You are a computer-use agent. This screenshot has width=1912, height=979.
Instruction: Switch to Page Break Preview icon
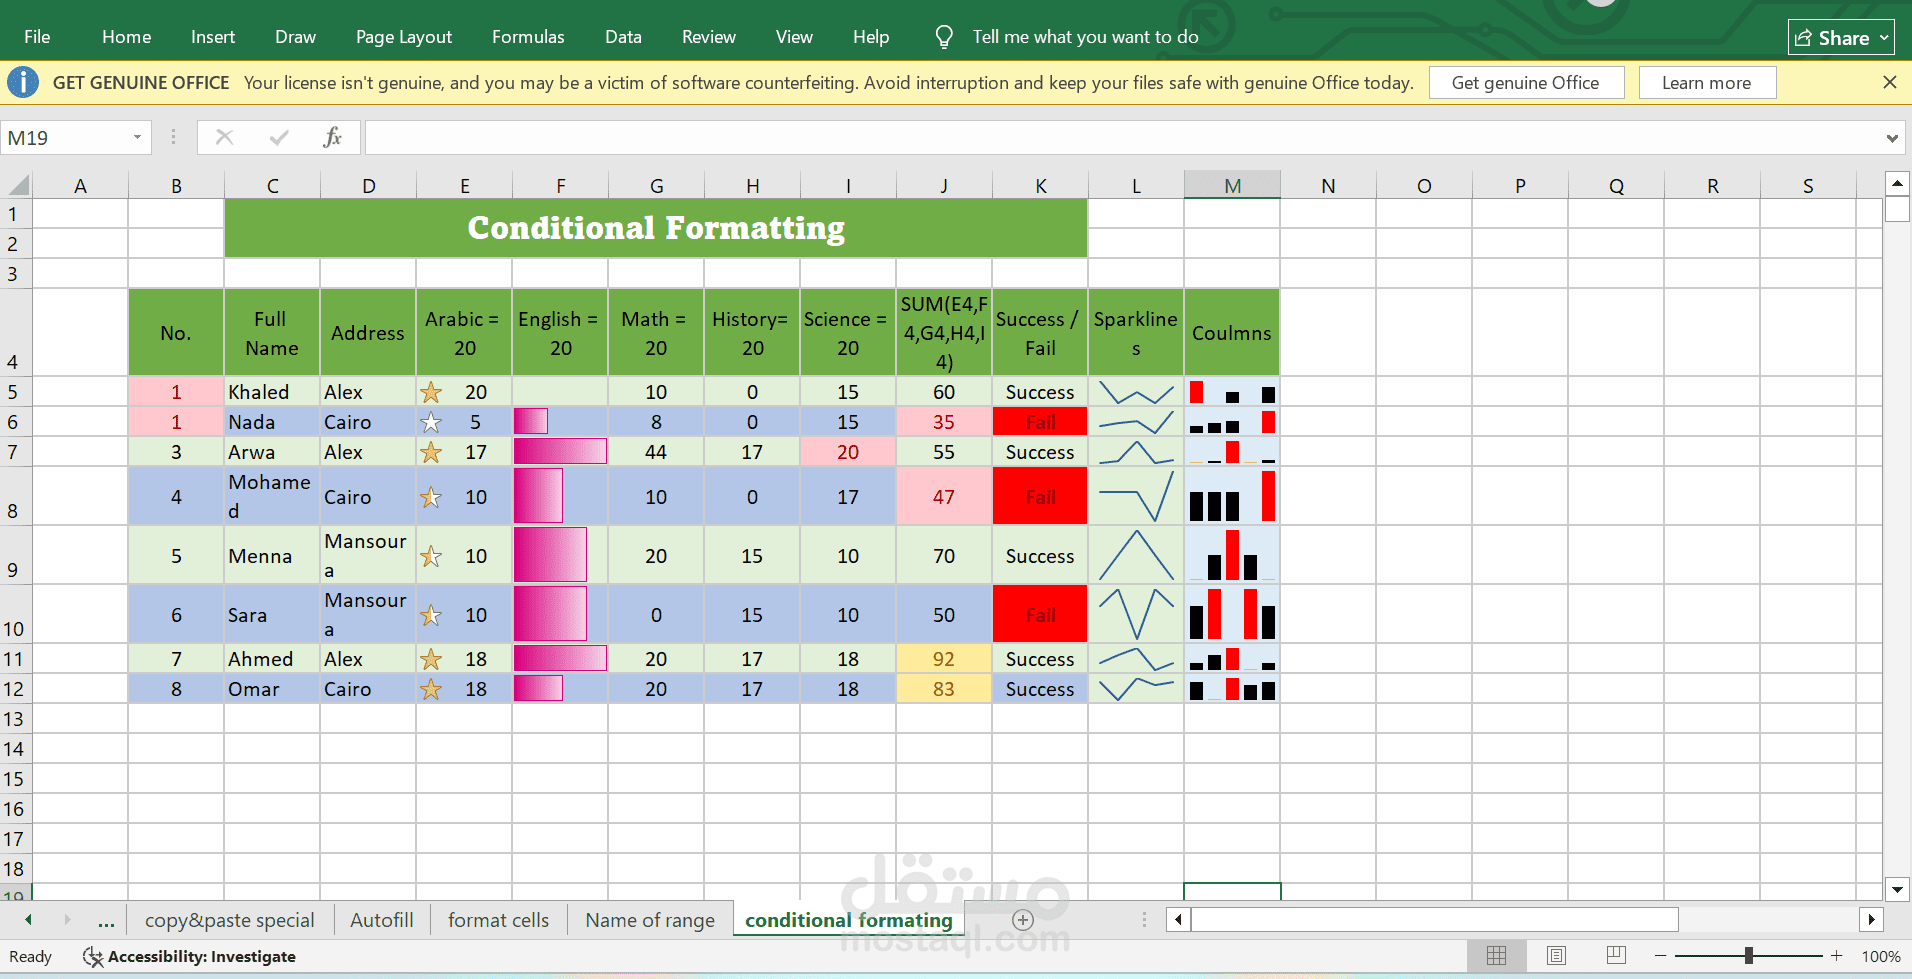(x=1616, y=956)
